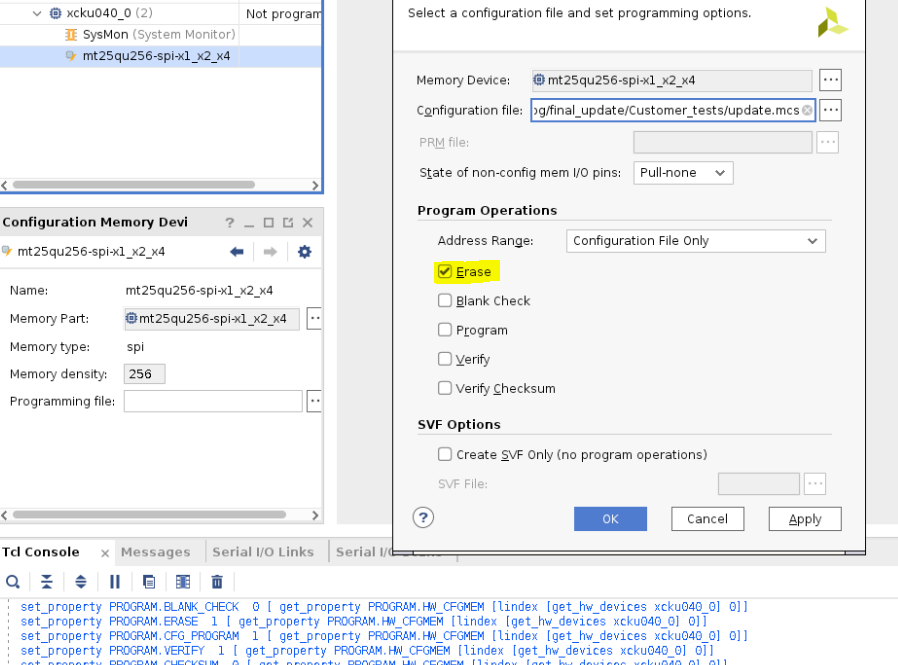The width and height of the screenshot is (898, 665).
Task: Open the Address Range dropdown
Action: click(695, 241)
